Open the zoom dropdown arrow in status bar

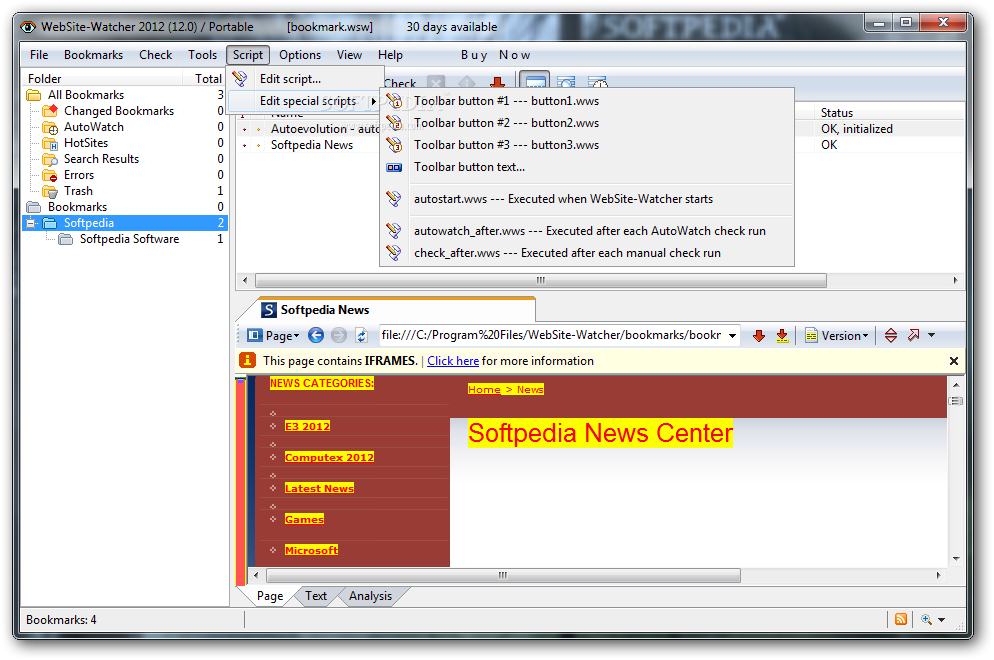click(941, 620)
